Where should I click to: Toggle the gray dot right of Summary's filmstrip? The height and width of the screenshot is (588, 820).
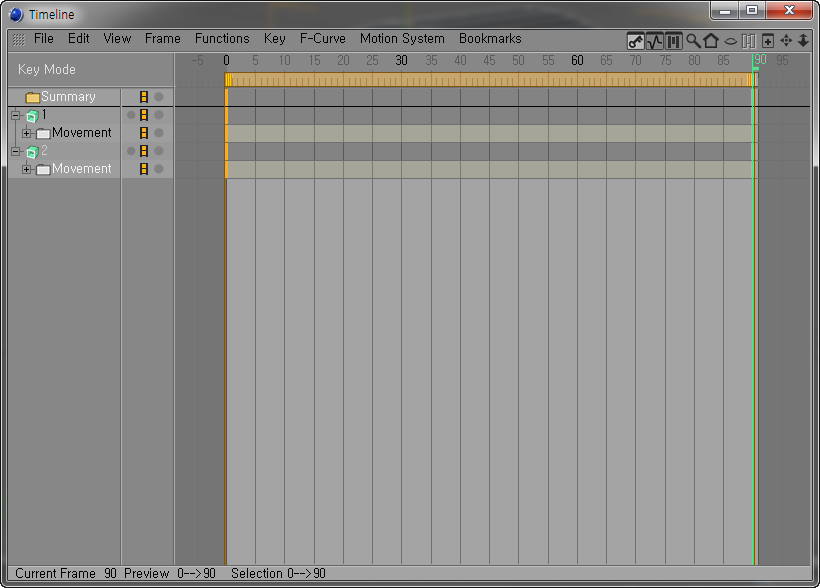tap(159, 97)
